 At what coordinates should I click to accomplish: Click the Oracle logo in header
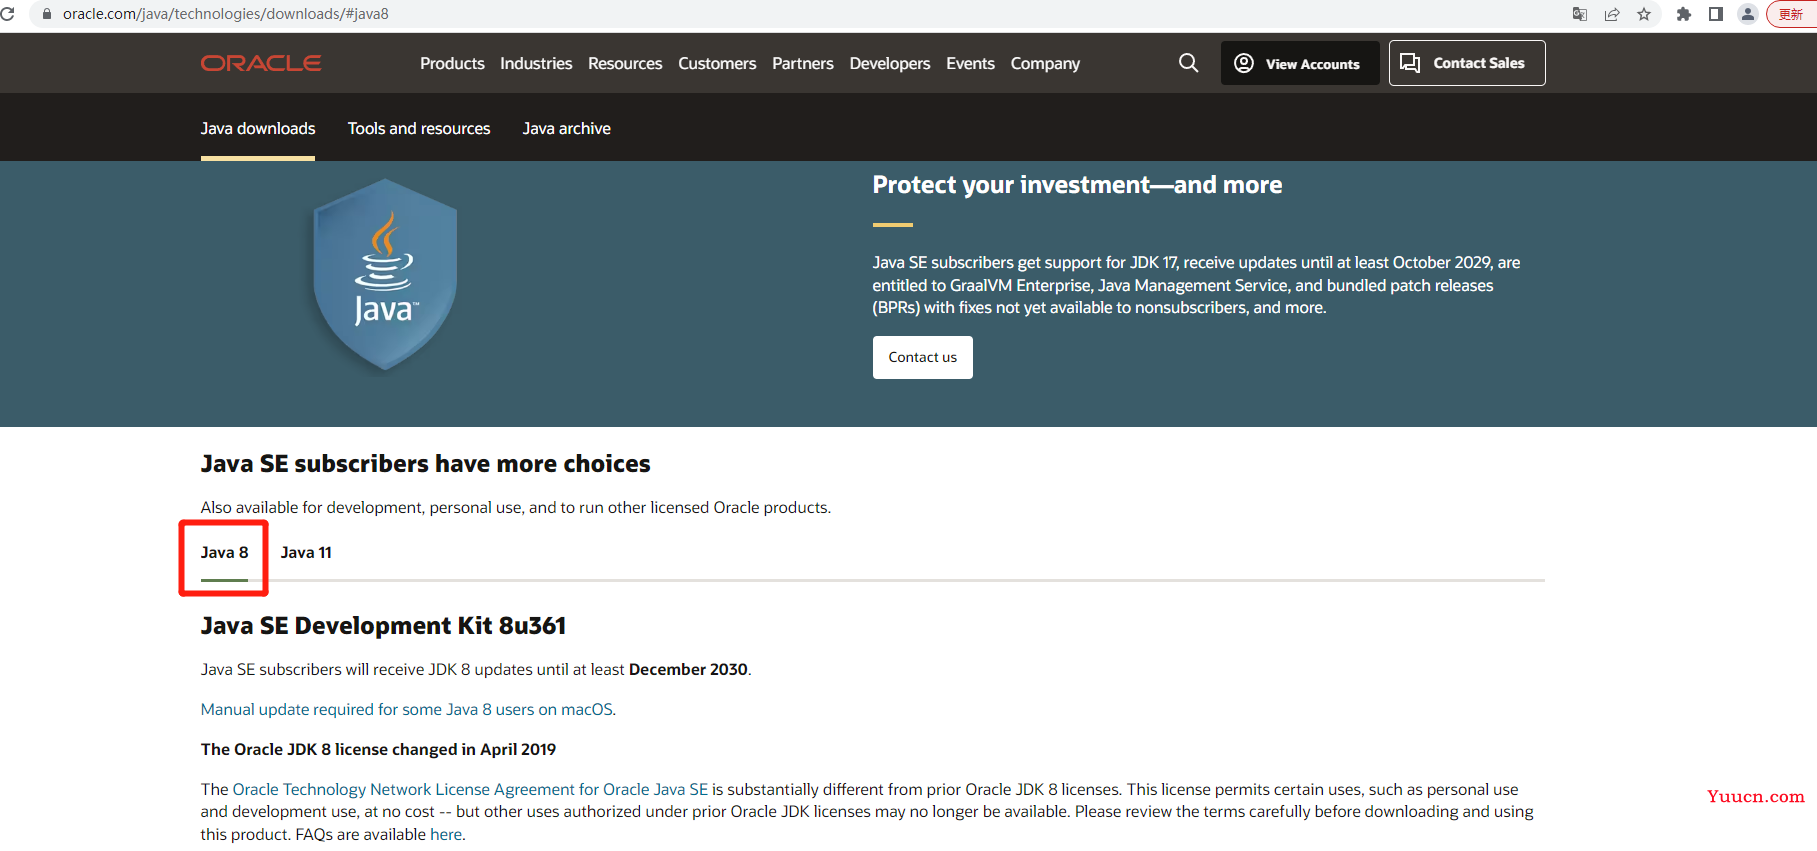(x=261, y=63)
